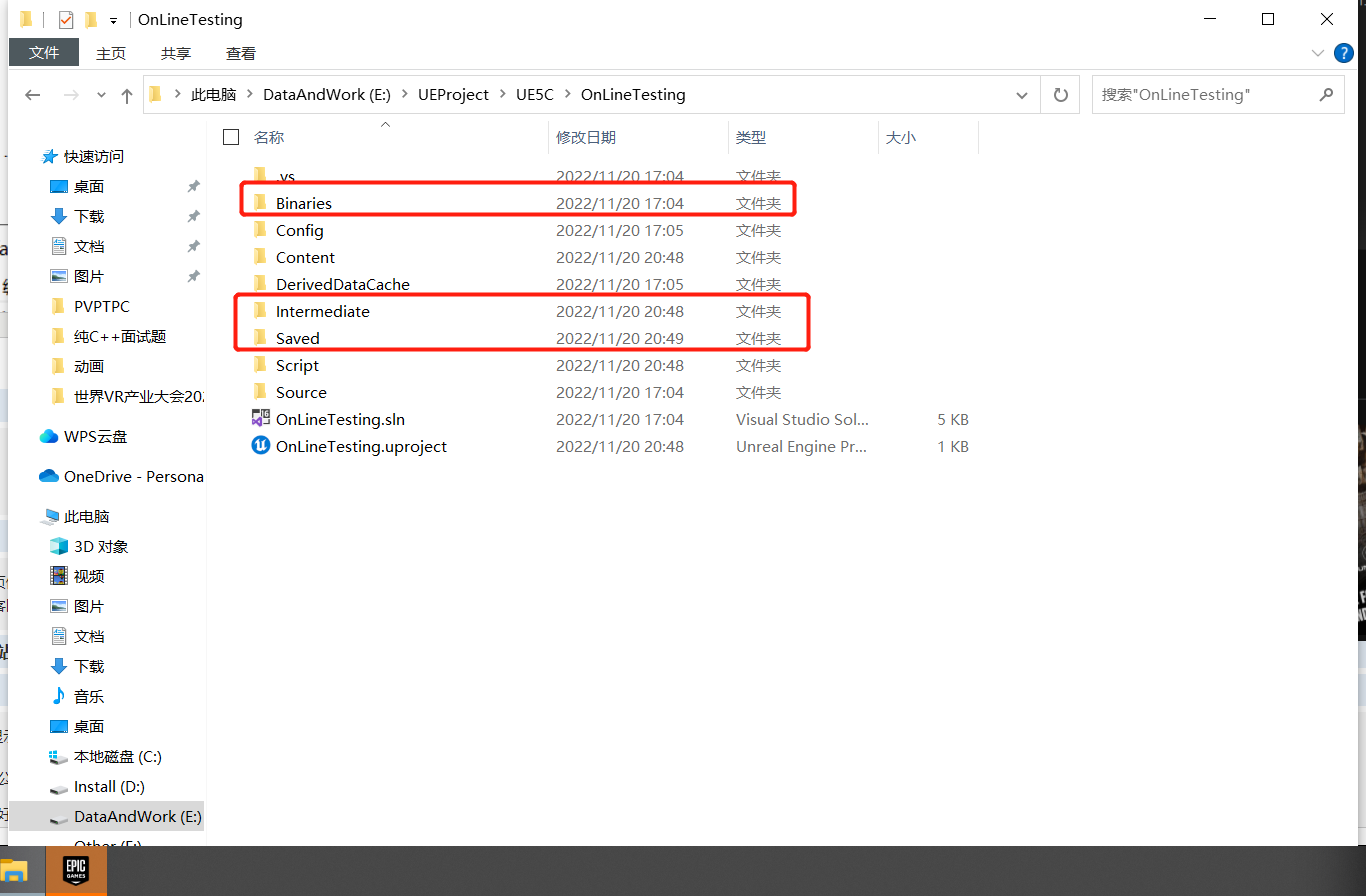Click UEProject in the breadcrumb path
Viewport: 1366px width, 896px height.
click(x=453, y=95)
